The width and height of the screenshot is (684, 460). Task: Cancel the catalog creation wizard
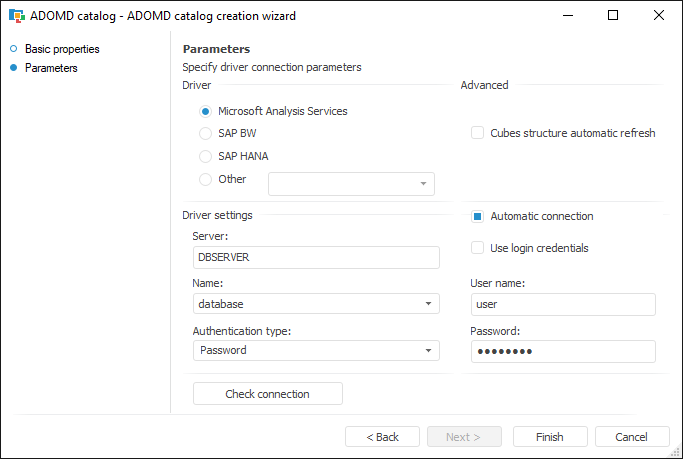click(632, 437)
